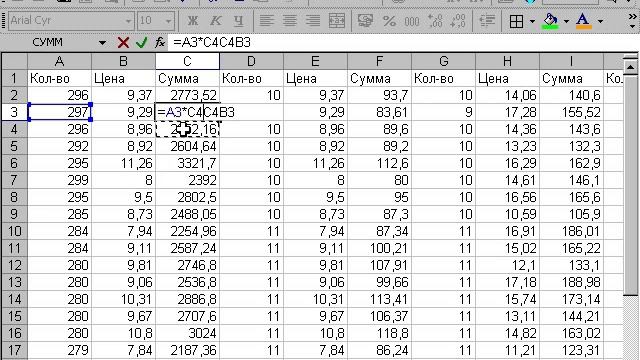The height and width of the screenshot is (360, 640).
Task: Confirm formula with green check mark
Action: click(x=142, y=42)
